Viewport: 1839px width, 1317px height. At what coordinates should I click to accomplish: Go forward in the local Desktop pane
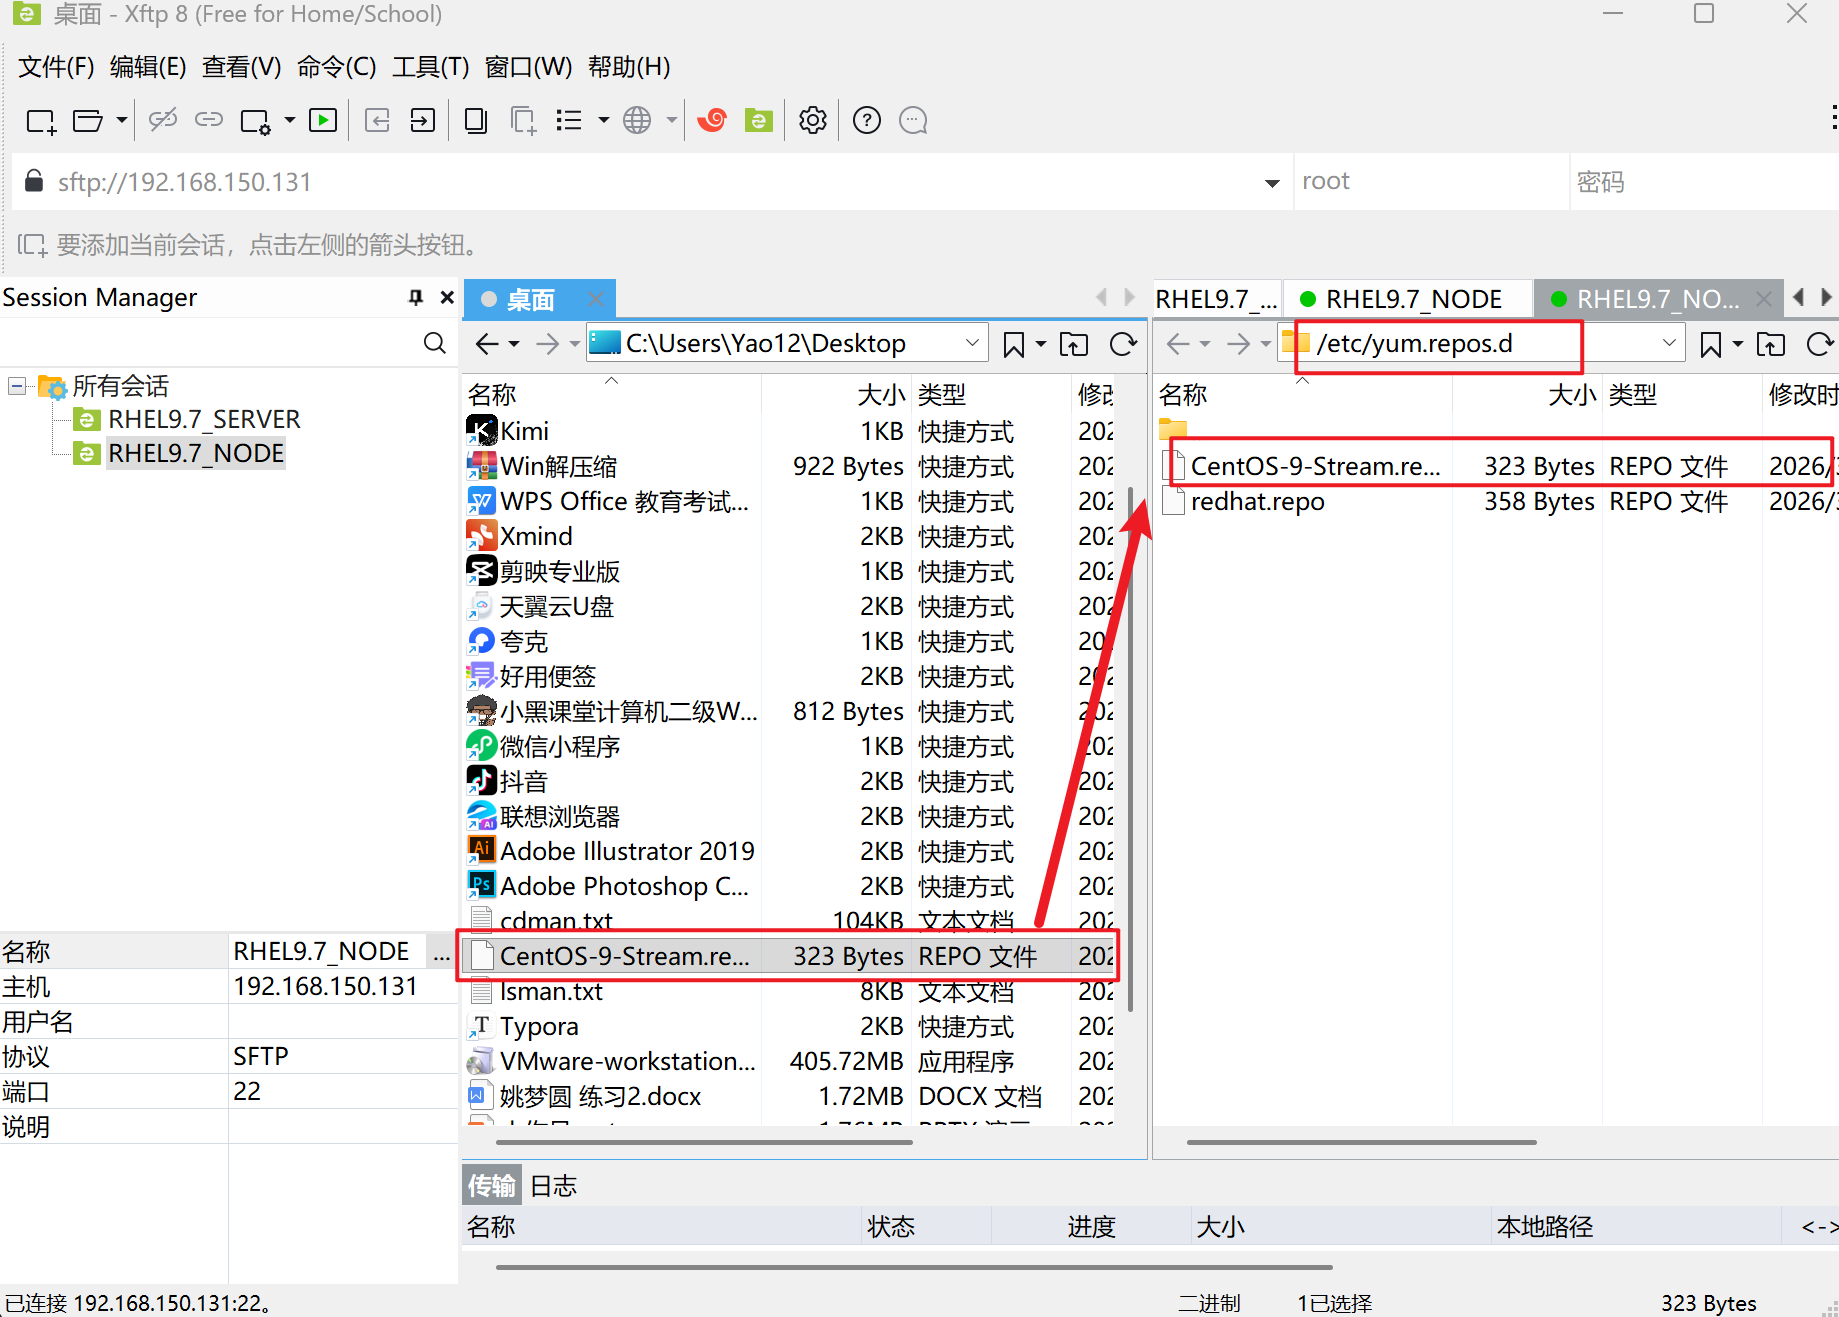pyautogui.click(x=547, y=344)
